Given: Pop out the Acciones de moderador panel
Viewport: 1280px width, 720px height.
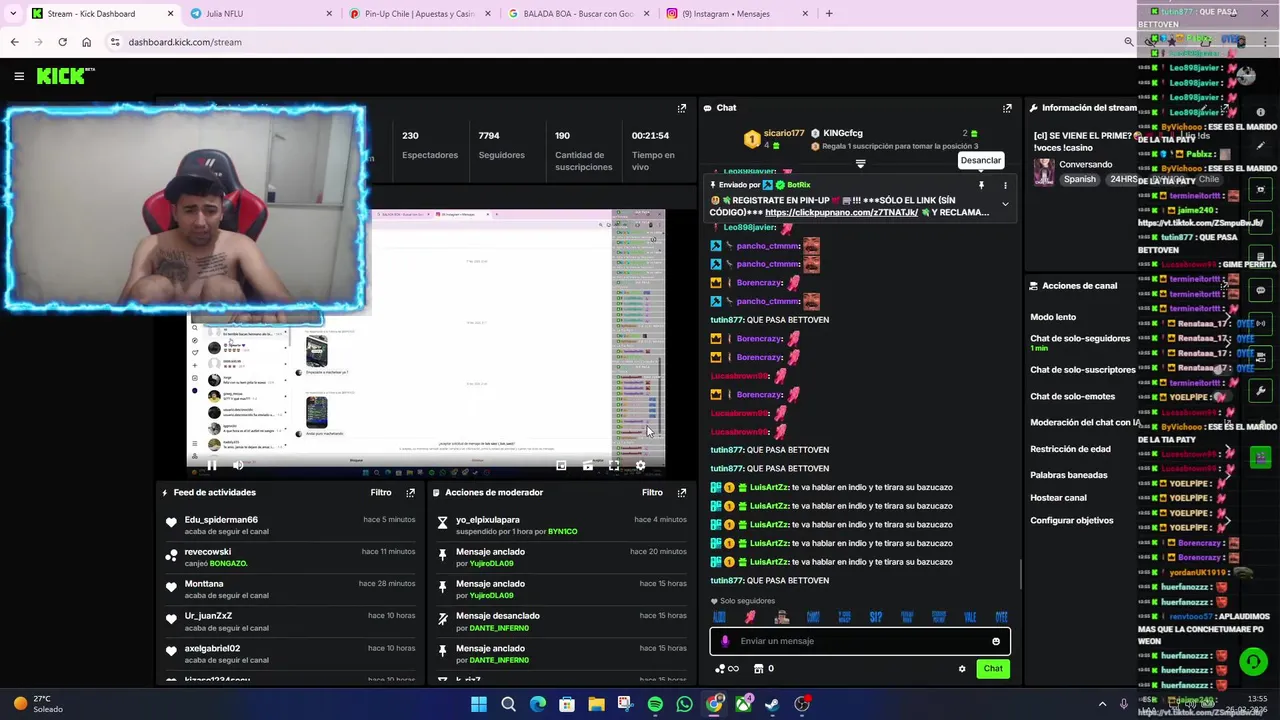Looking at the screenshot, I should 682,493.
